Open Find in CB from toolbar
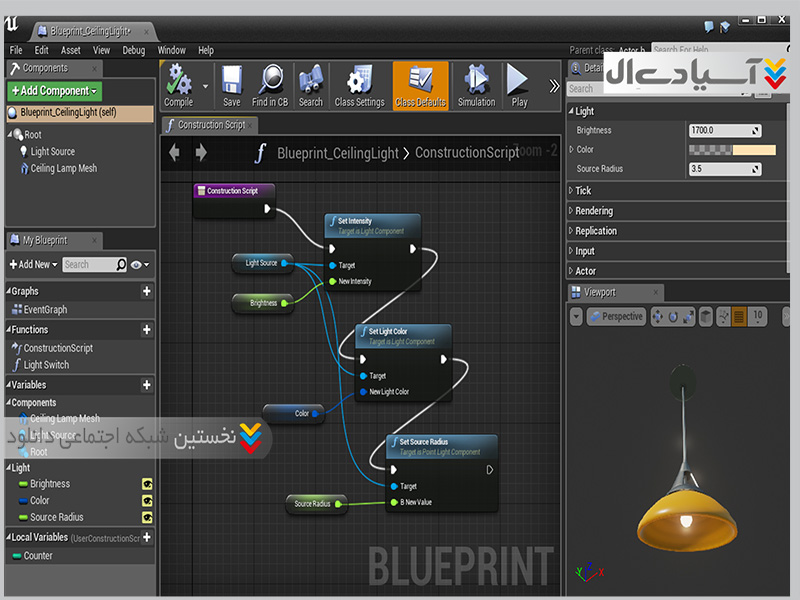The width and height of the screenshot is (800, 600). click(270, 81)
